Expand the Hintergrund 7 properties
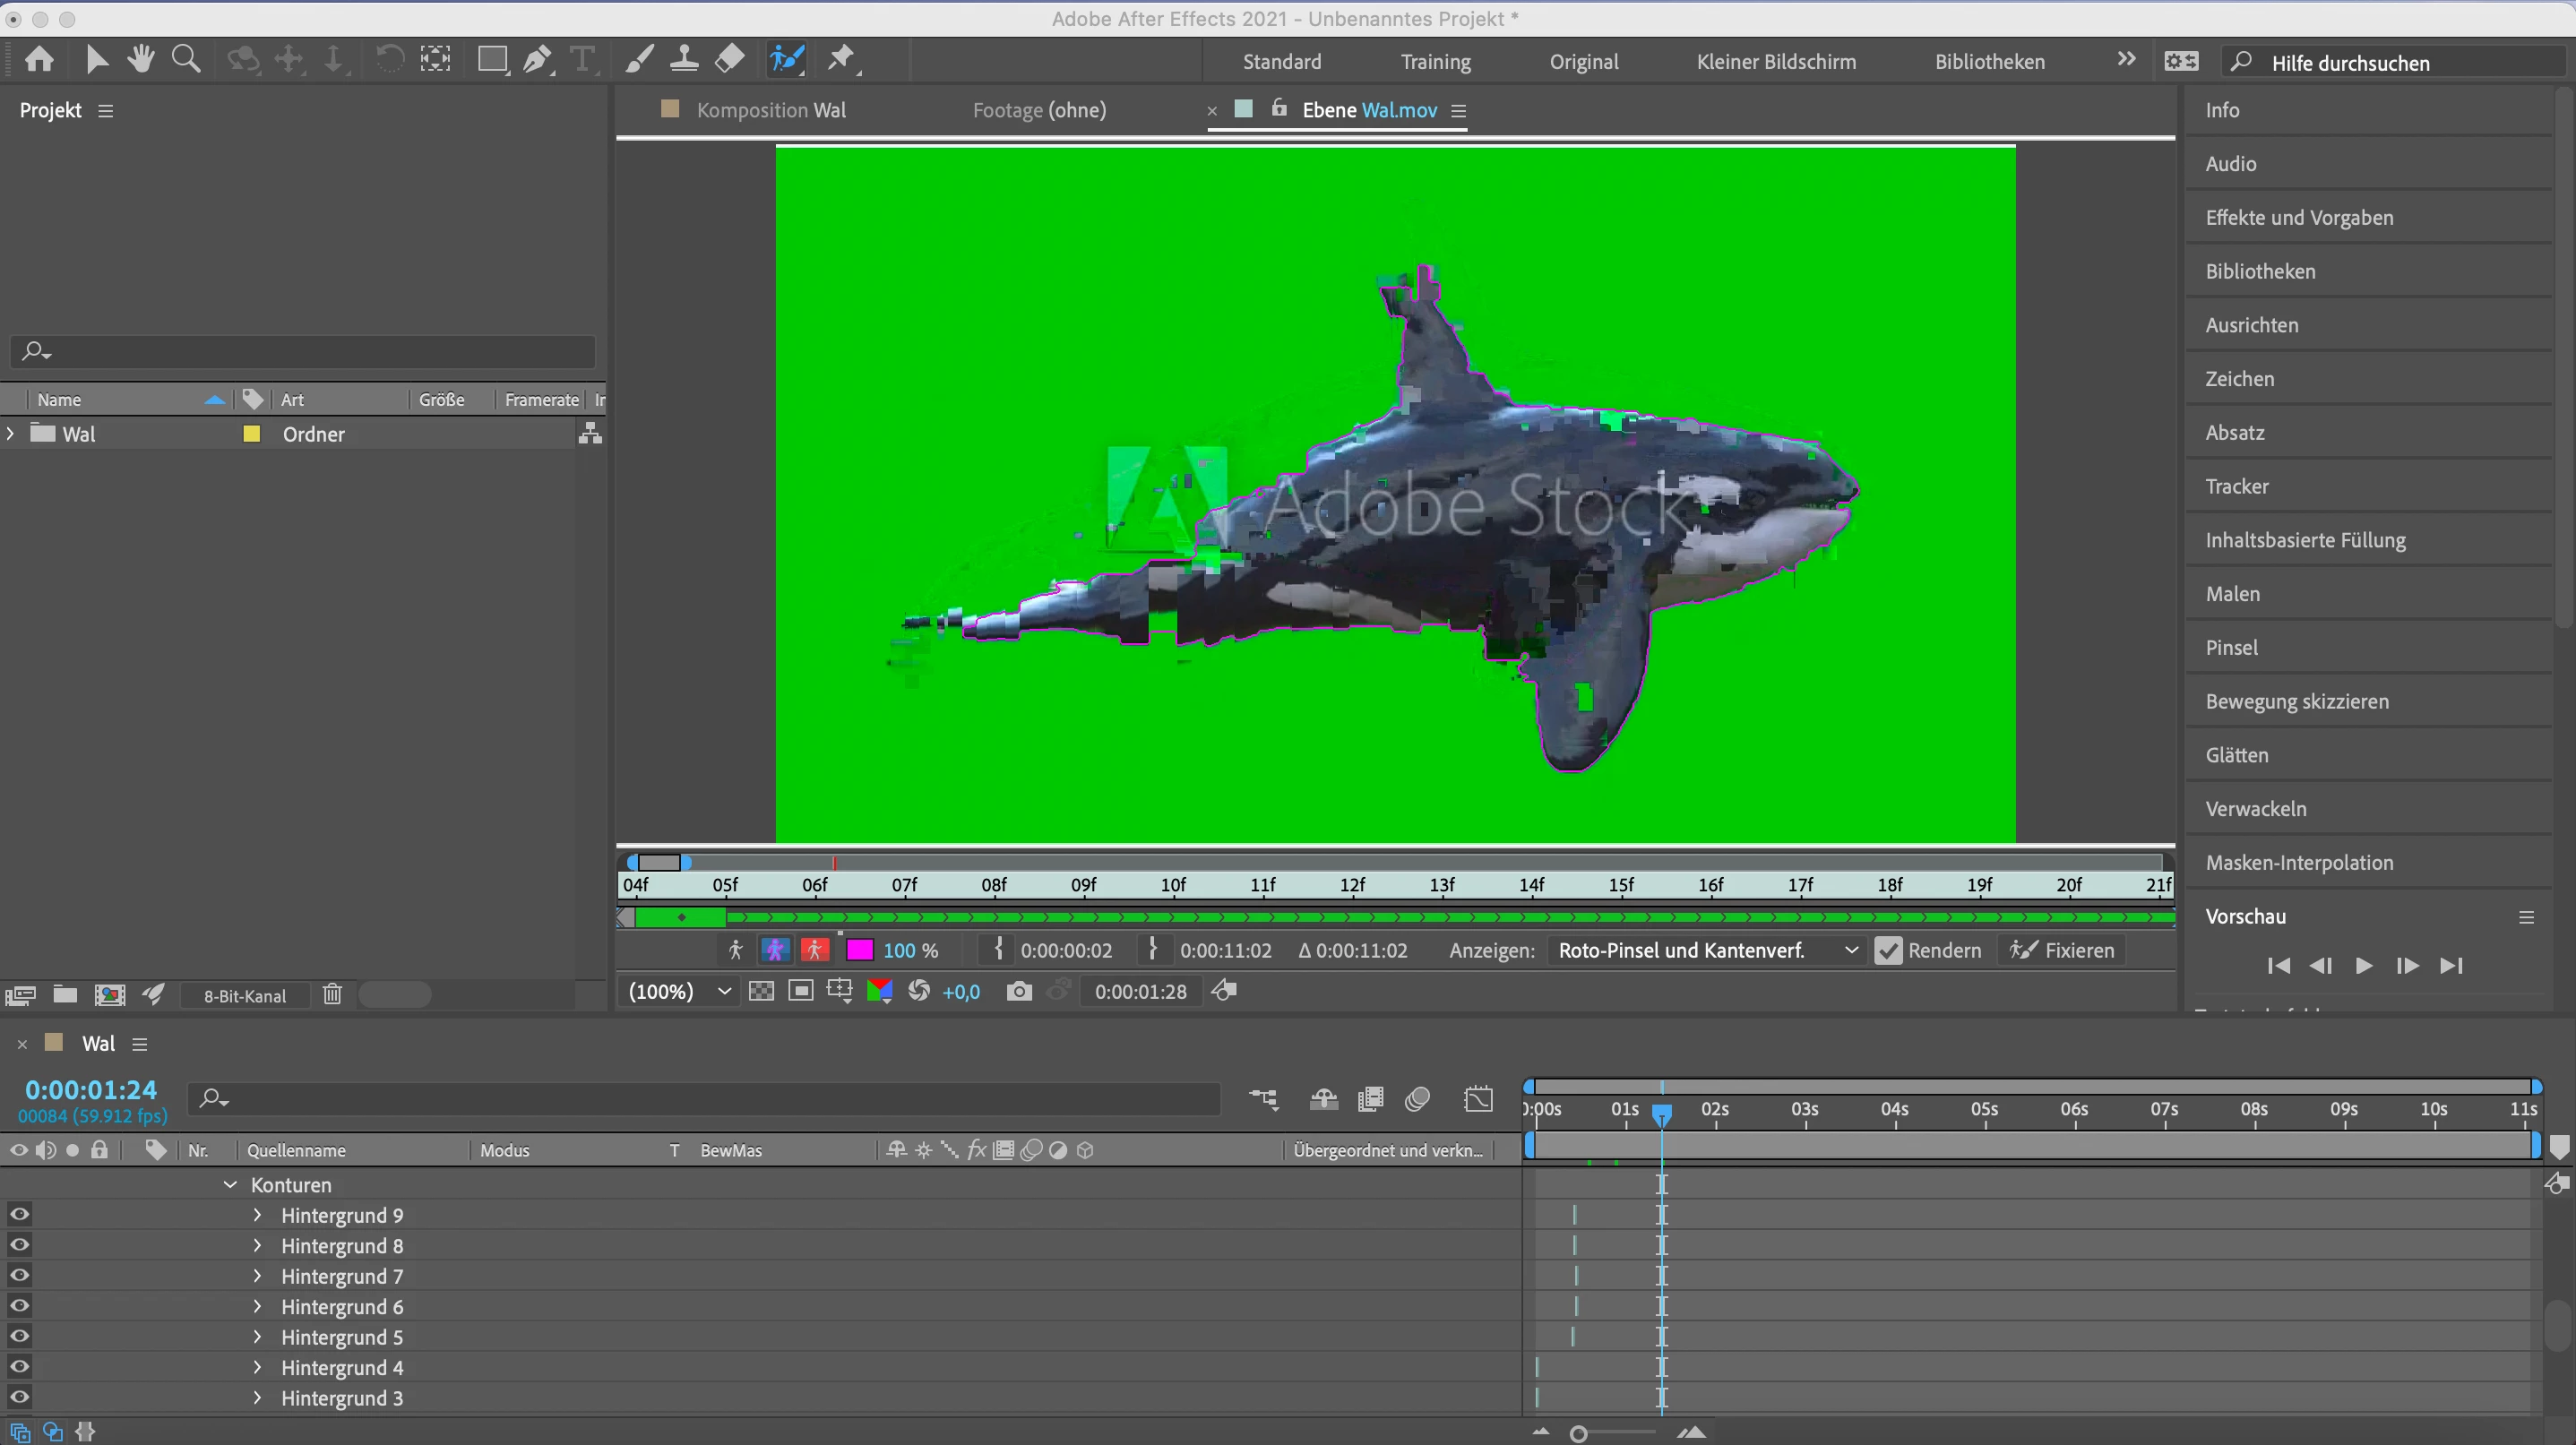Screen dimensions: 2576x1445 [257, 1277]
